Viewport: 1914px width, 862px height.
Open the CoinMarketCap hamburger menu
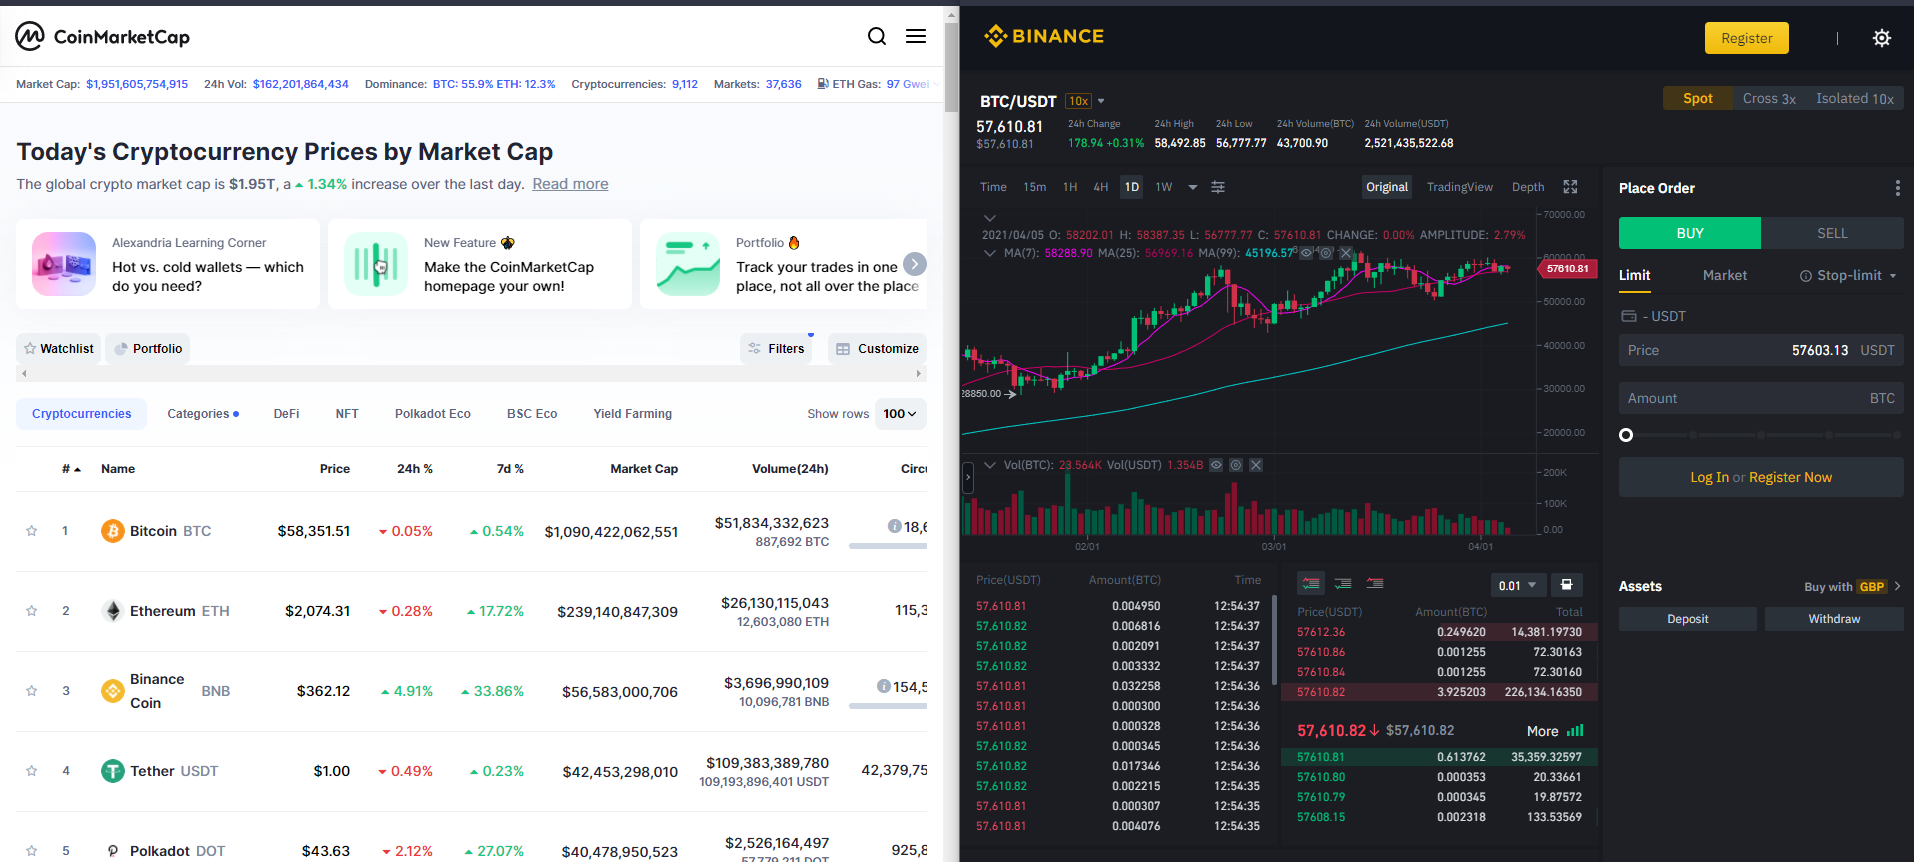tap(916, 37)
